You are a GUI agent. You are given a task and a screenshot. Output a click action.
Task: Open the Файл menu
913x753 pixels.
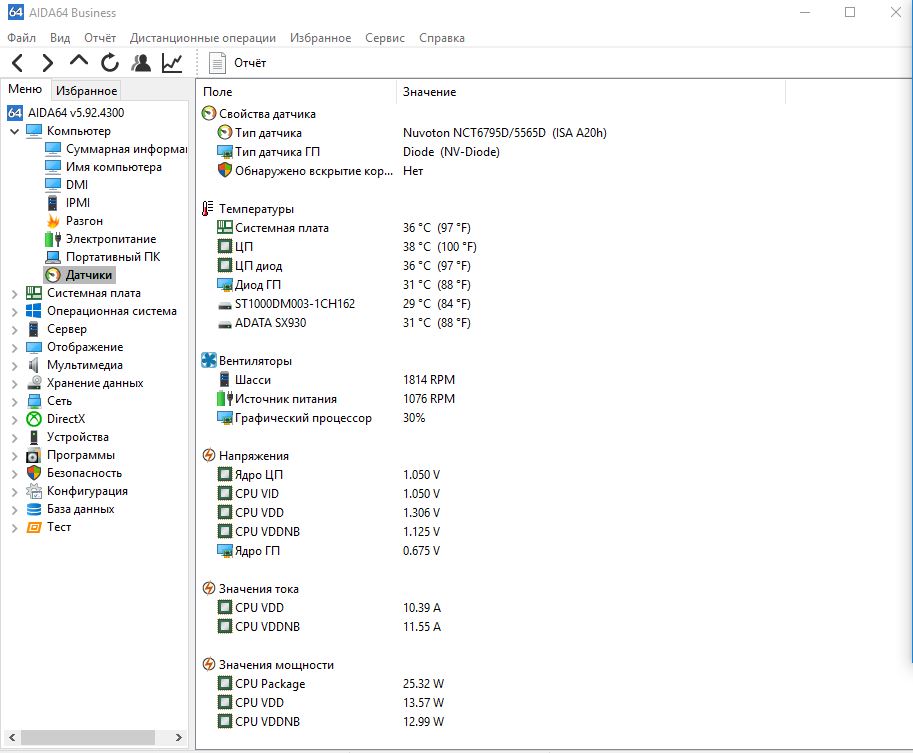point(22,38)
